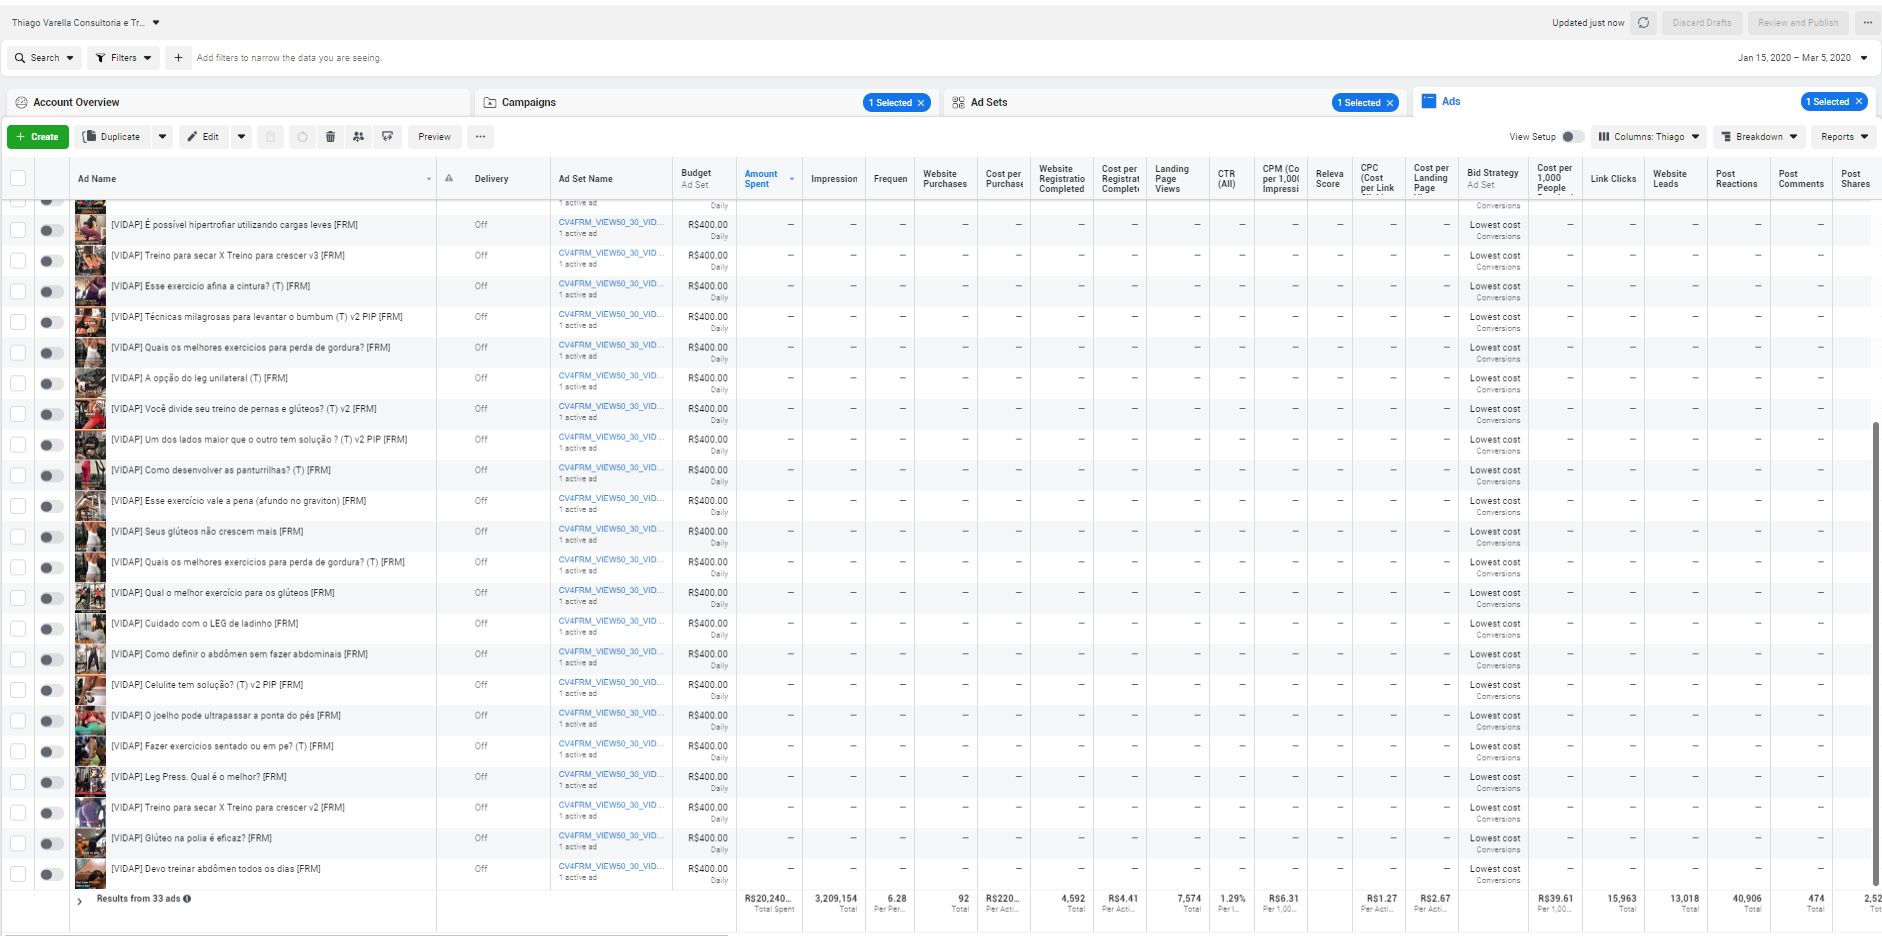Click the trash delete icon in toolbar
The height and width of the screenshot is (936, 1882).
tap(330, 137)
